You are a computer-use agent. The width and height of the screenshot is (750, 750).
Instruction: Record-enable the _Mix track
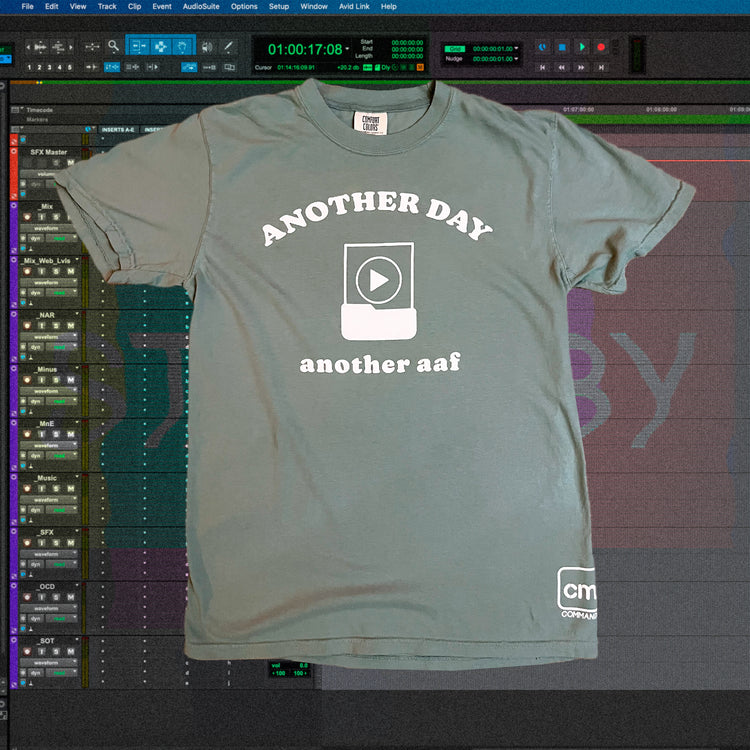point(27,217)
